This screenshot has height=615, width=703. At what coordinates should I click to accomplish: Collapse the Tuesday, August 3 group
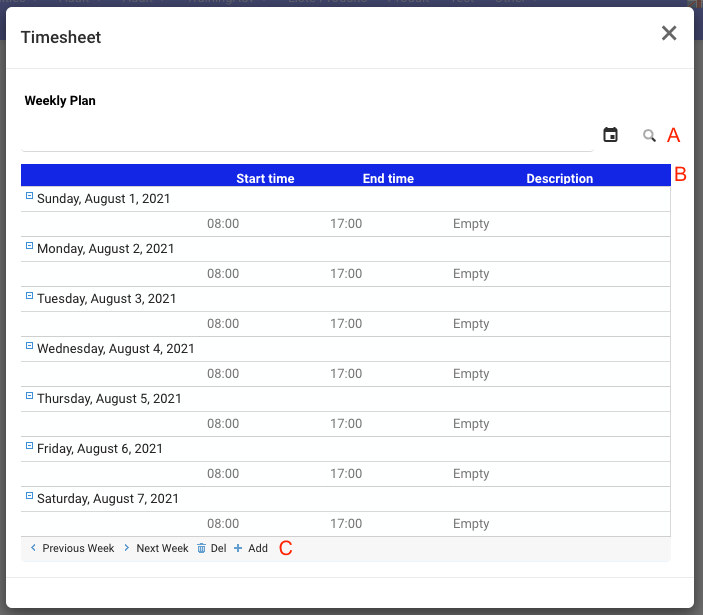point(29,297)
